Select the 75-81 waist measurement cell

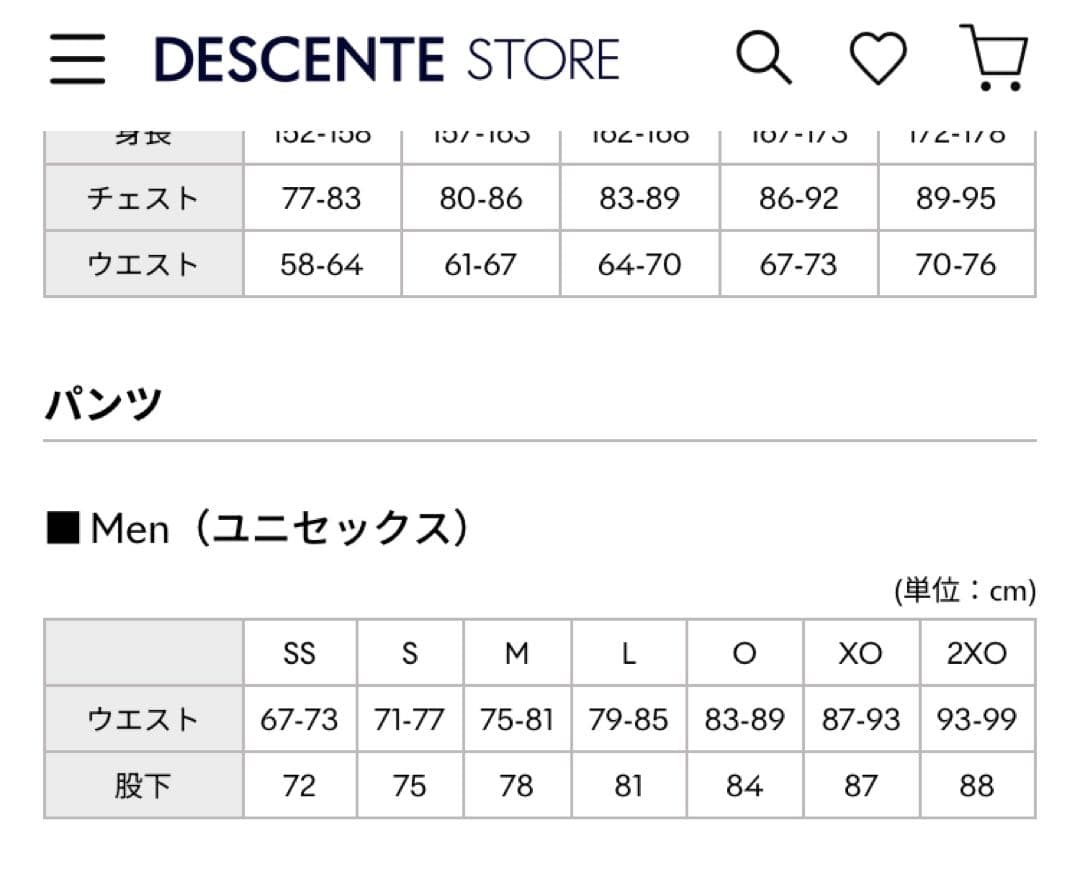pyautogui.click(x=515, y=719)
